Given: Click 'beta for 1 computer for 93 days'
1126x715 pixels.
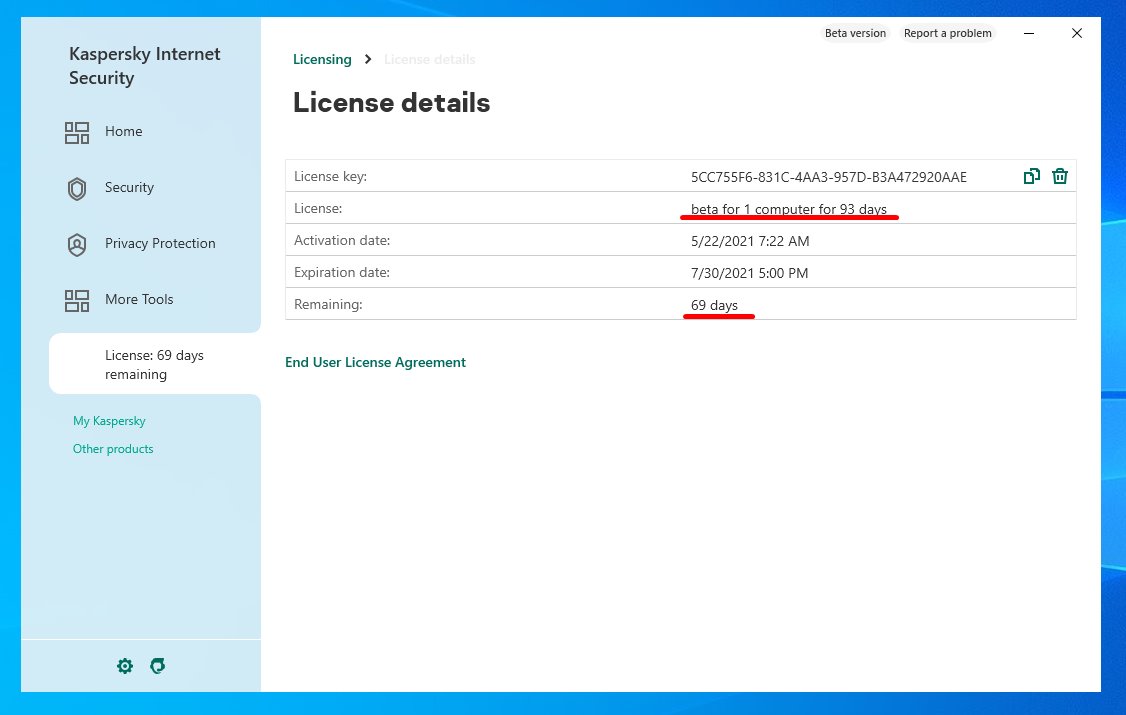Looking at the screenshot, I should [788, 209].
